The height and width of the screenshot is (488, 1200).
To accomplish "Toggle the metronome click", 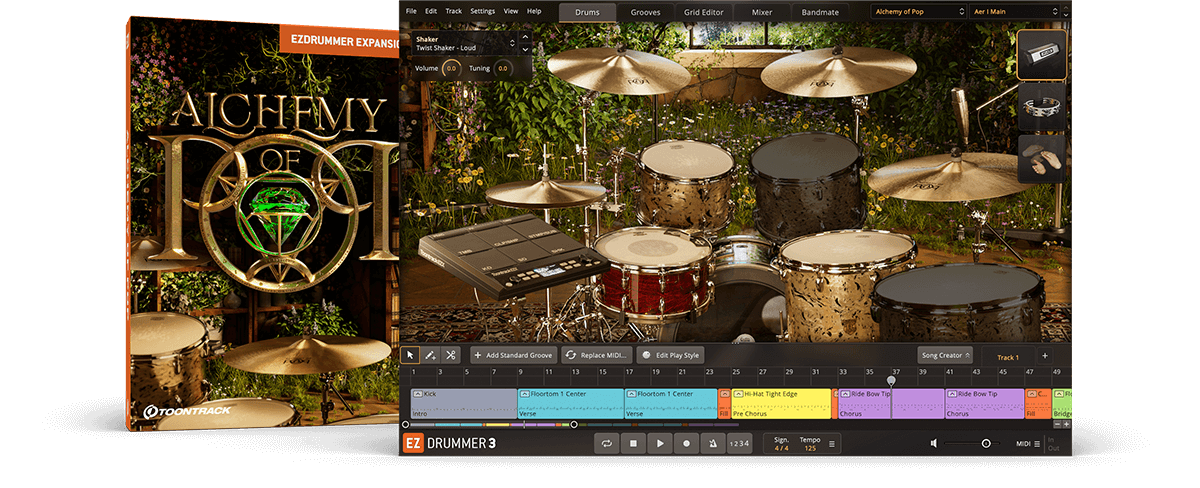I will [711, 443].
